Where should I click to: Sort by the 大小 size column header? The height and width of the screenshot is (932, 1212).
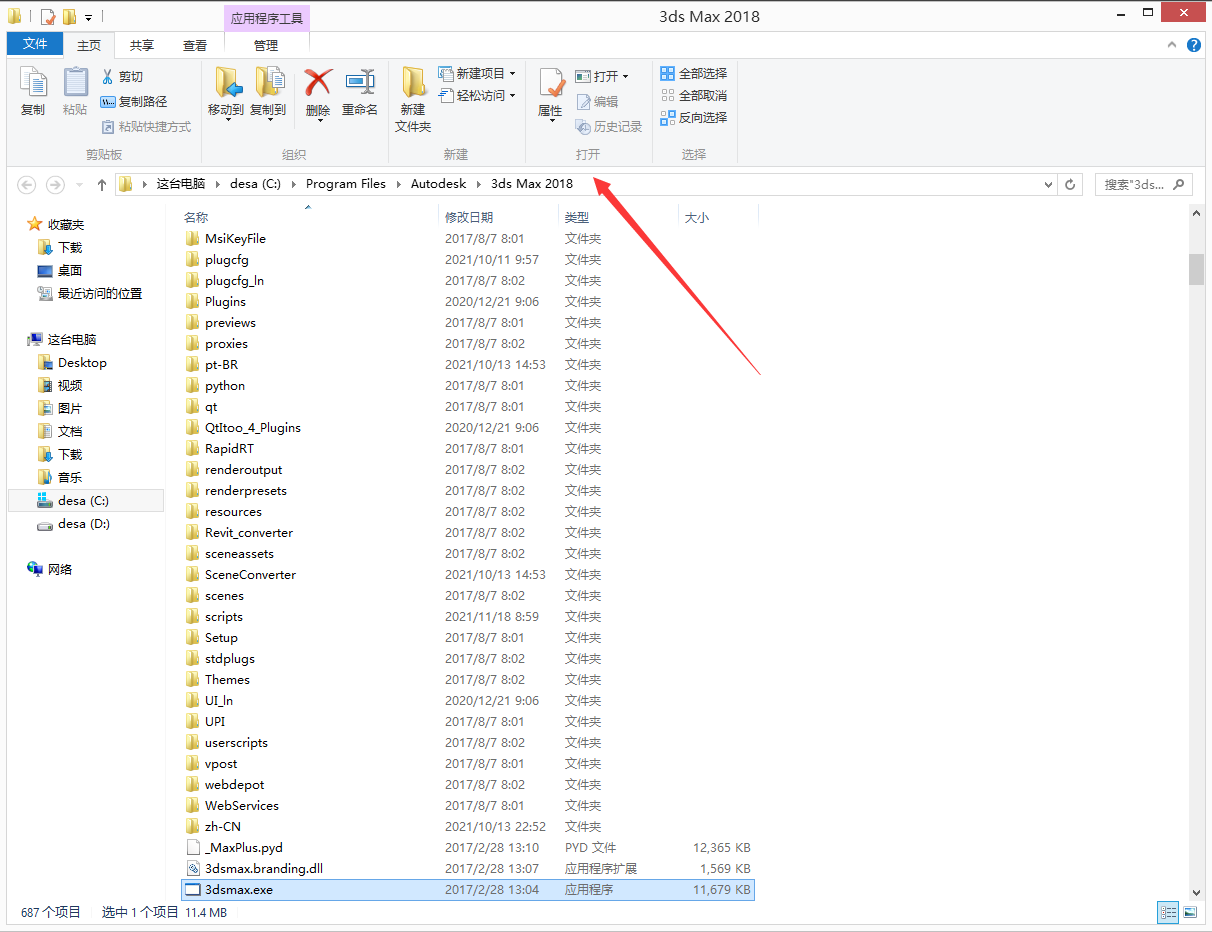[697, 217]
